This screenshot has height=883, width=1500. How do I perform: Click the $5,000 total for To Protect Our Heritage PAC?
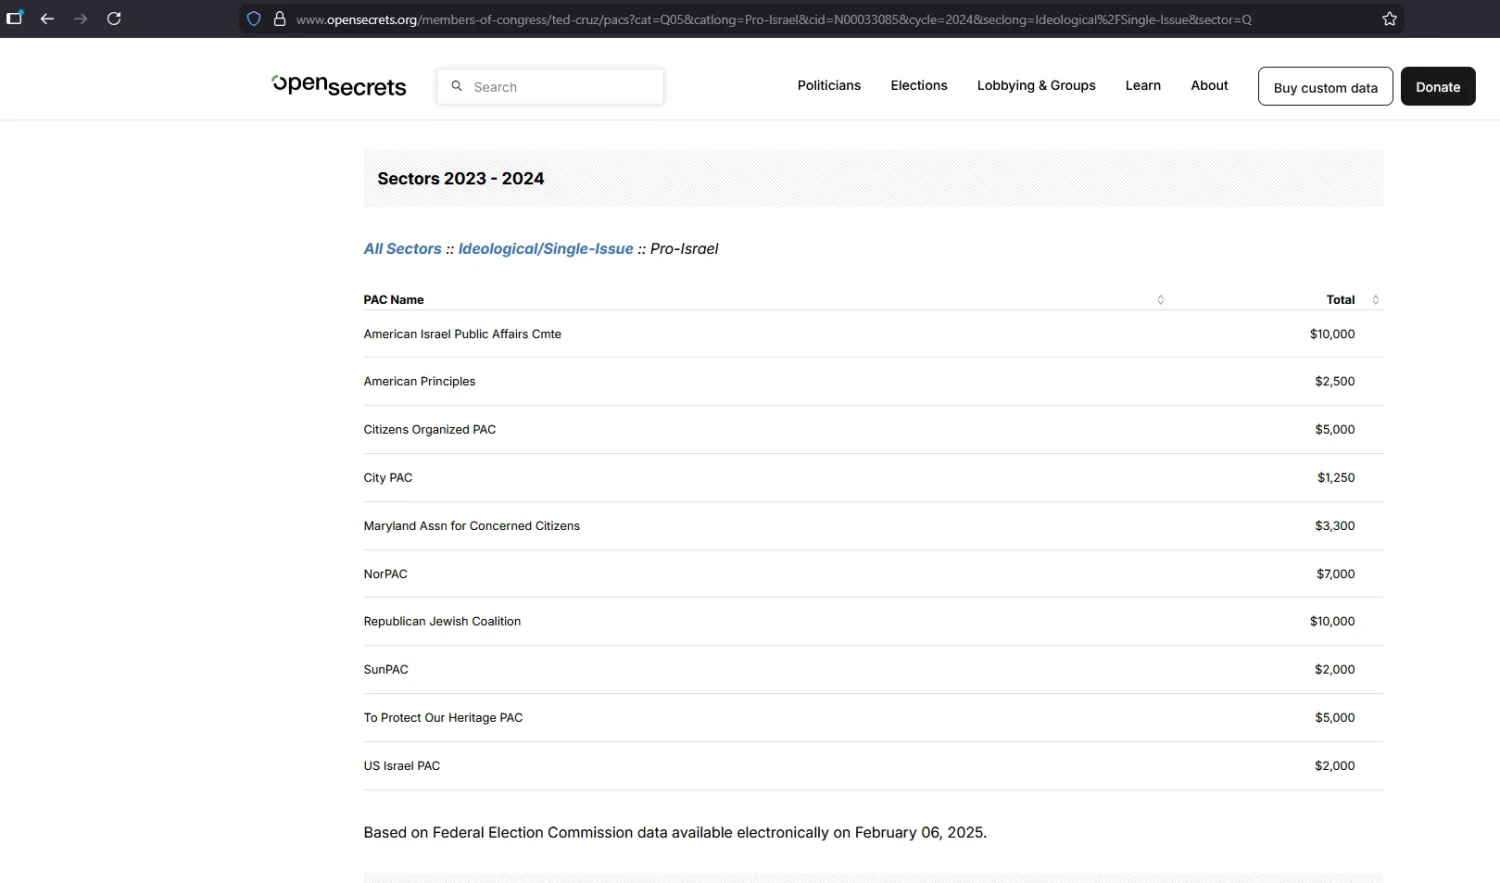pyautogui.click(x=1335, y=718)
